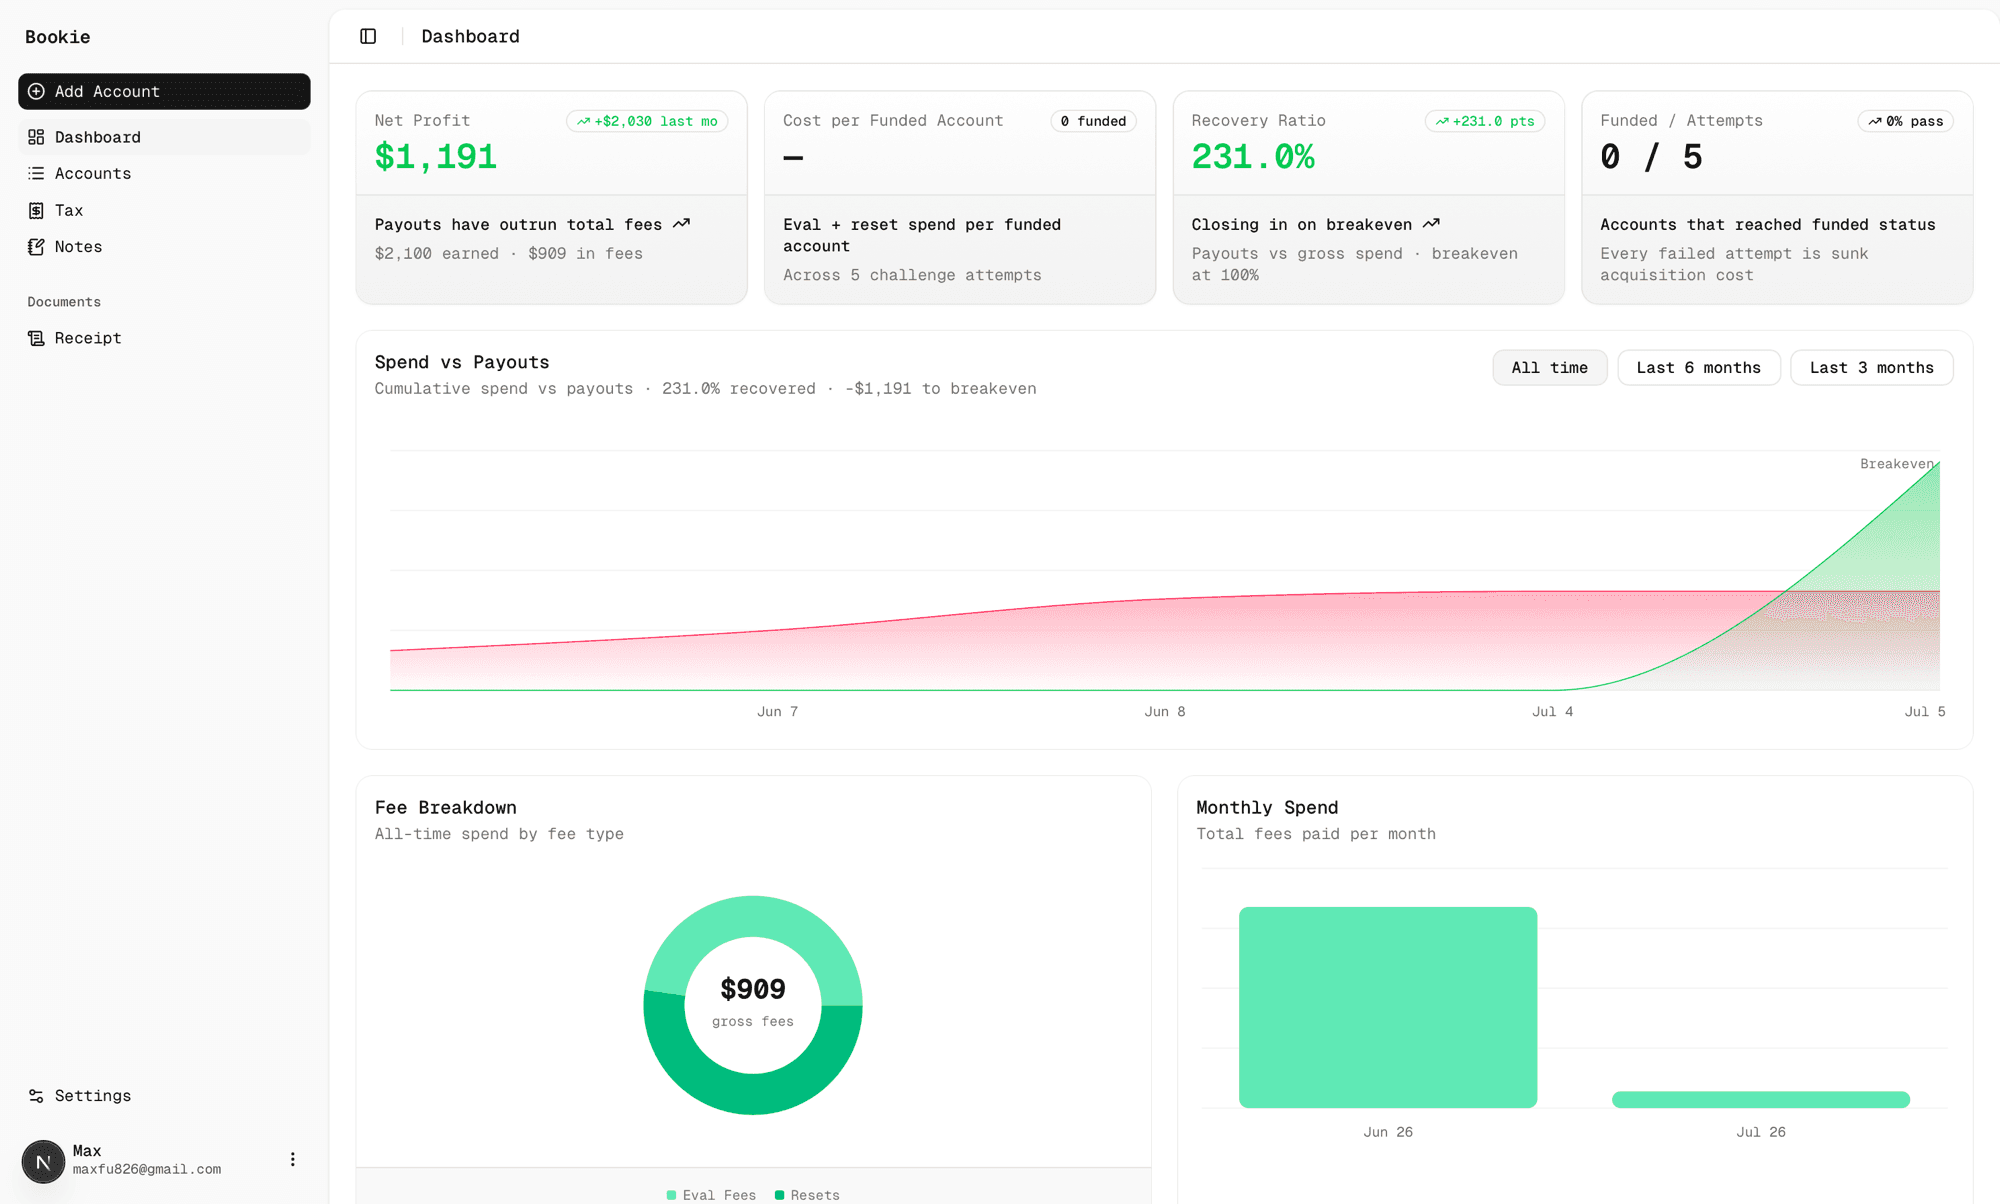Click the $909 gross fees center value
This screenshot has width=2000, height=1204.
[753, 989]
